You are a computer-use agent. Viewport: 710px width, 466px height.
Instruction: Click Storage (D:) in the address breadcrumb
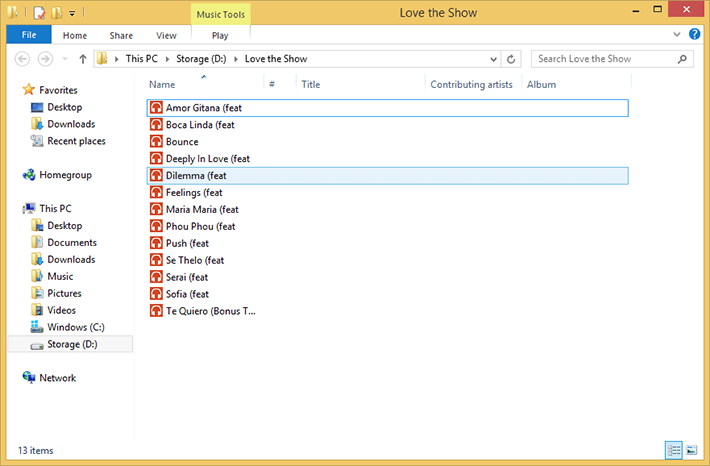201,59
